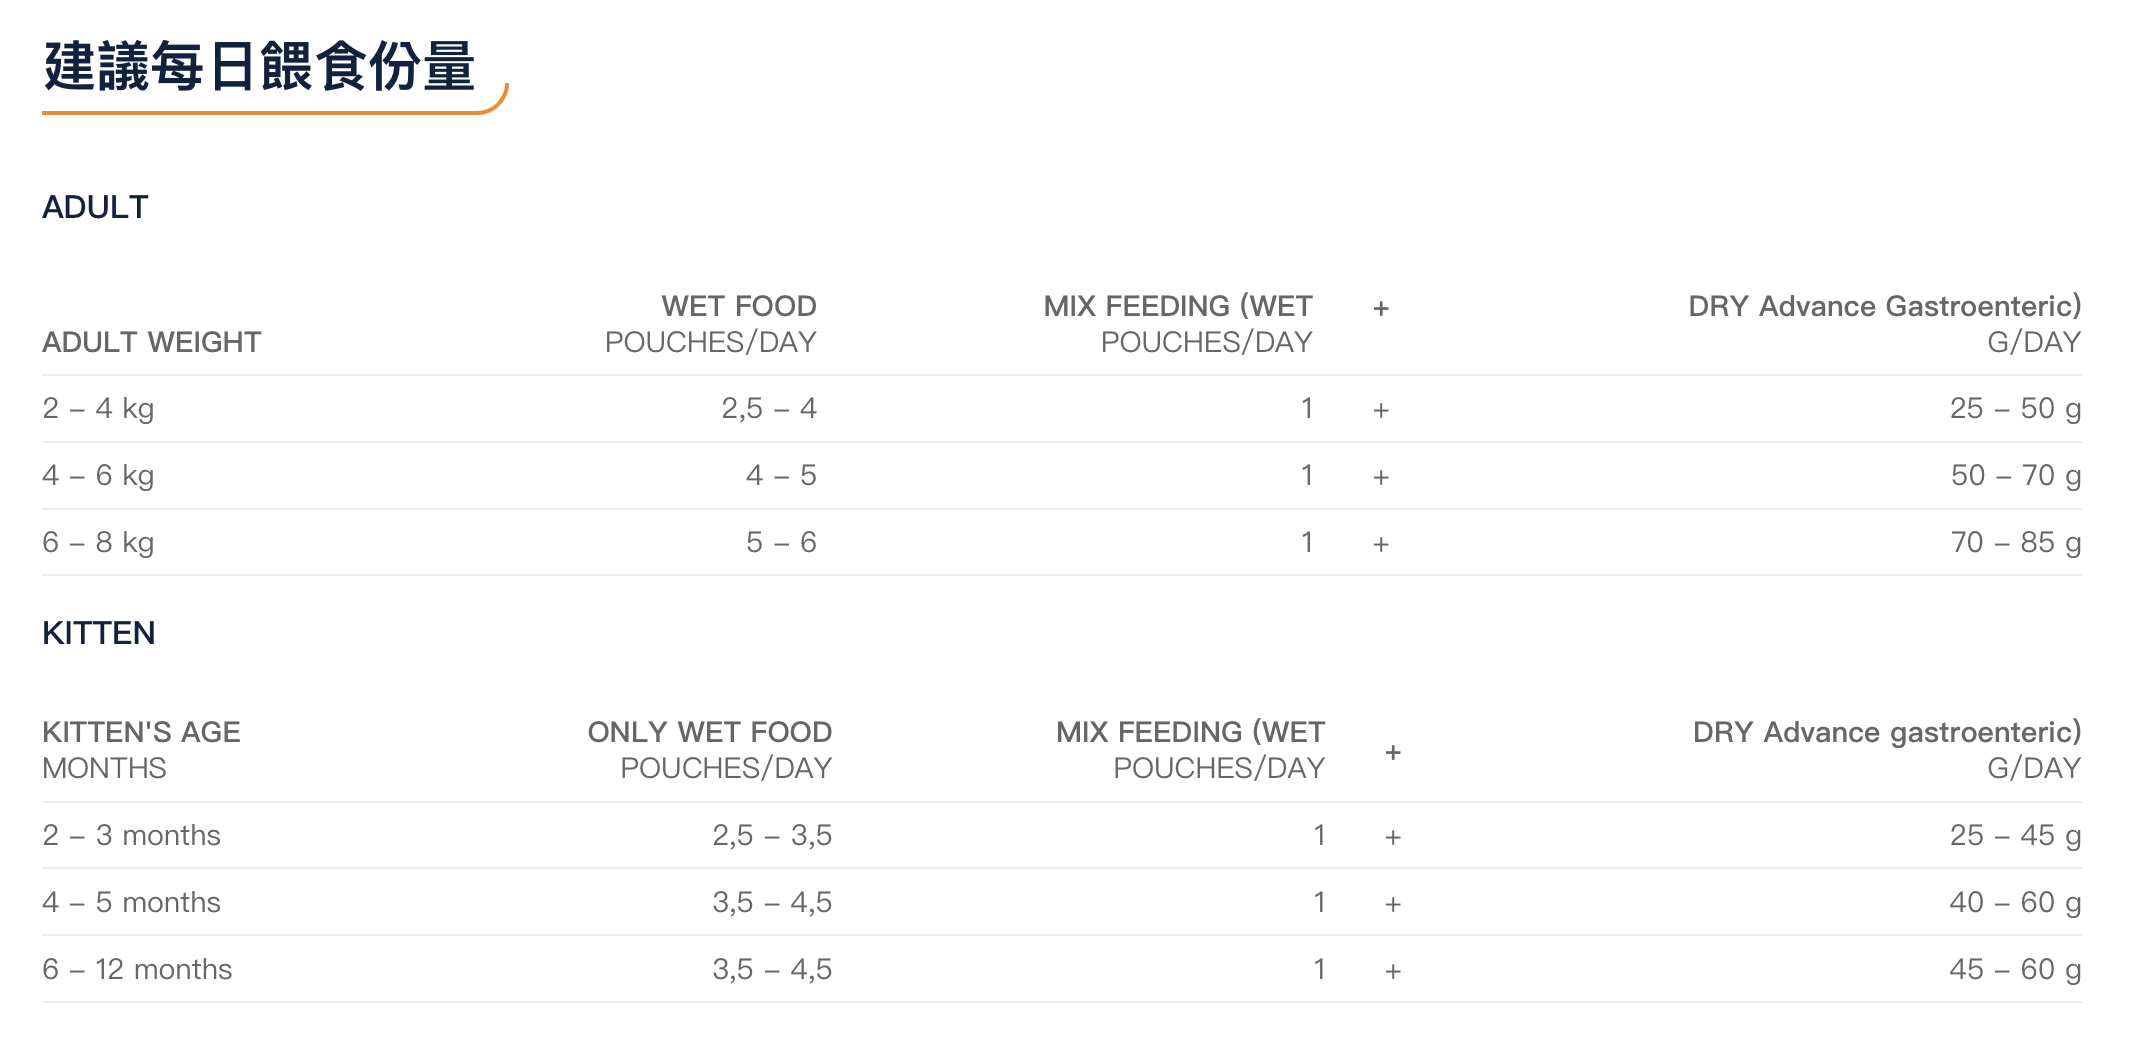Select the 25 – 45 g kitten value
Viewport: 2140px width, 1058px height.
pos(2014,835)
